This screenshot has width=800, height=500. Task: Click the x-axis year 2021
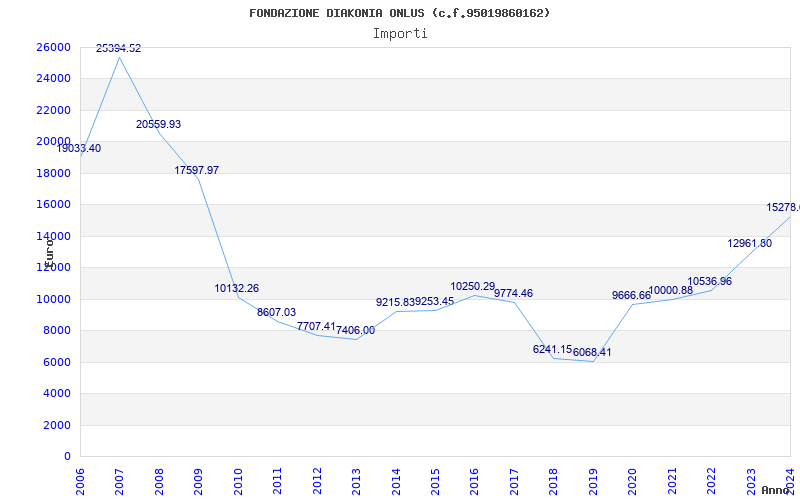point(672,481)
